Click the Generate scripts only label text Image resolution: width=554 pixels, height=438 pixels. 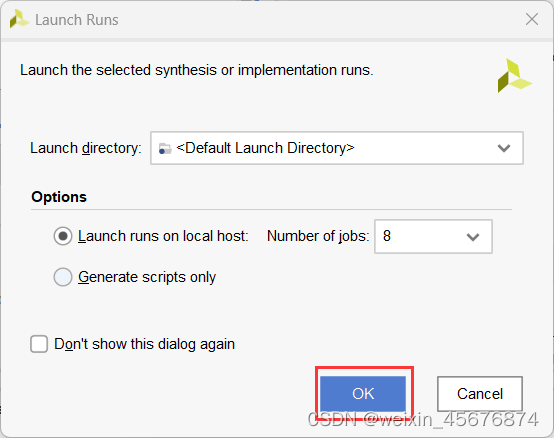(147, 277)
